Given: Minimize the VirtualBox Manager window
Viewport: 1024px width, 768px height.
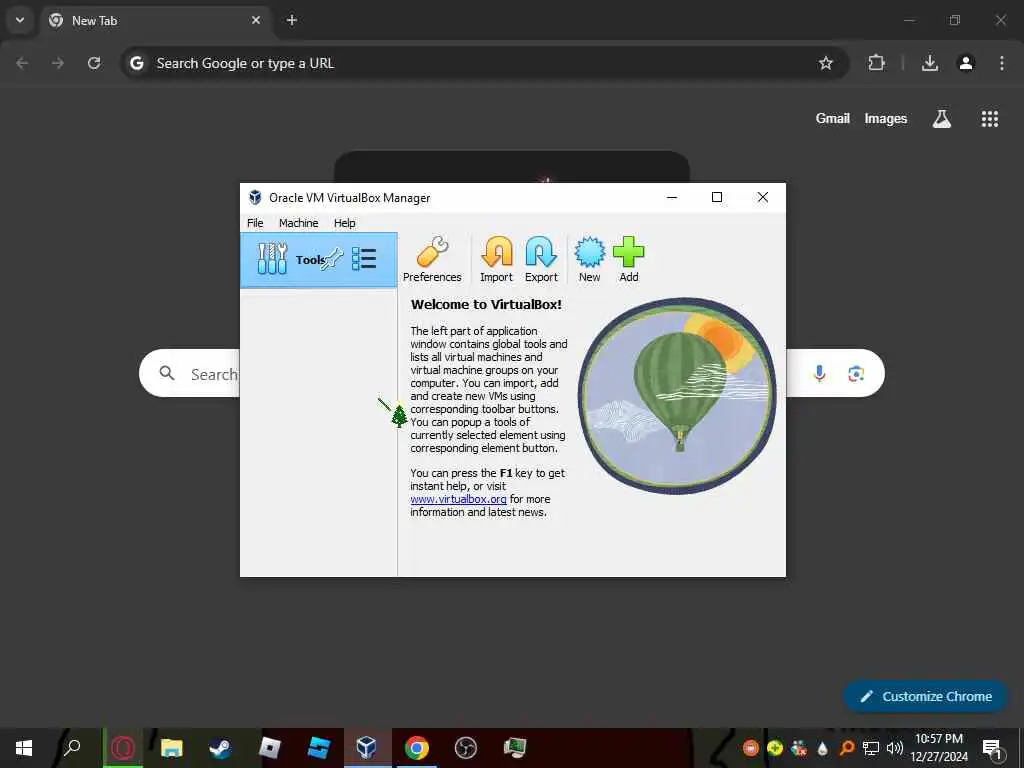Looking at the screenshot, I should (x=672, y=197).
